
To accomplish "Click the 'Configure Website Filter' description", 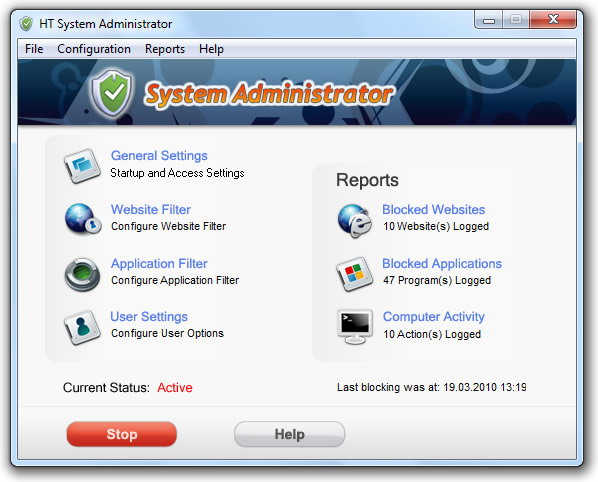I will point(169,227).
